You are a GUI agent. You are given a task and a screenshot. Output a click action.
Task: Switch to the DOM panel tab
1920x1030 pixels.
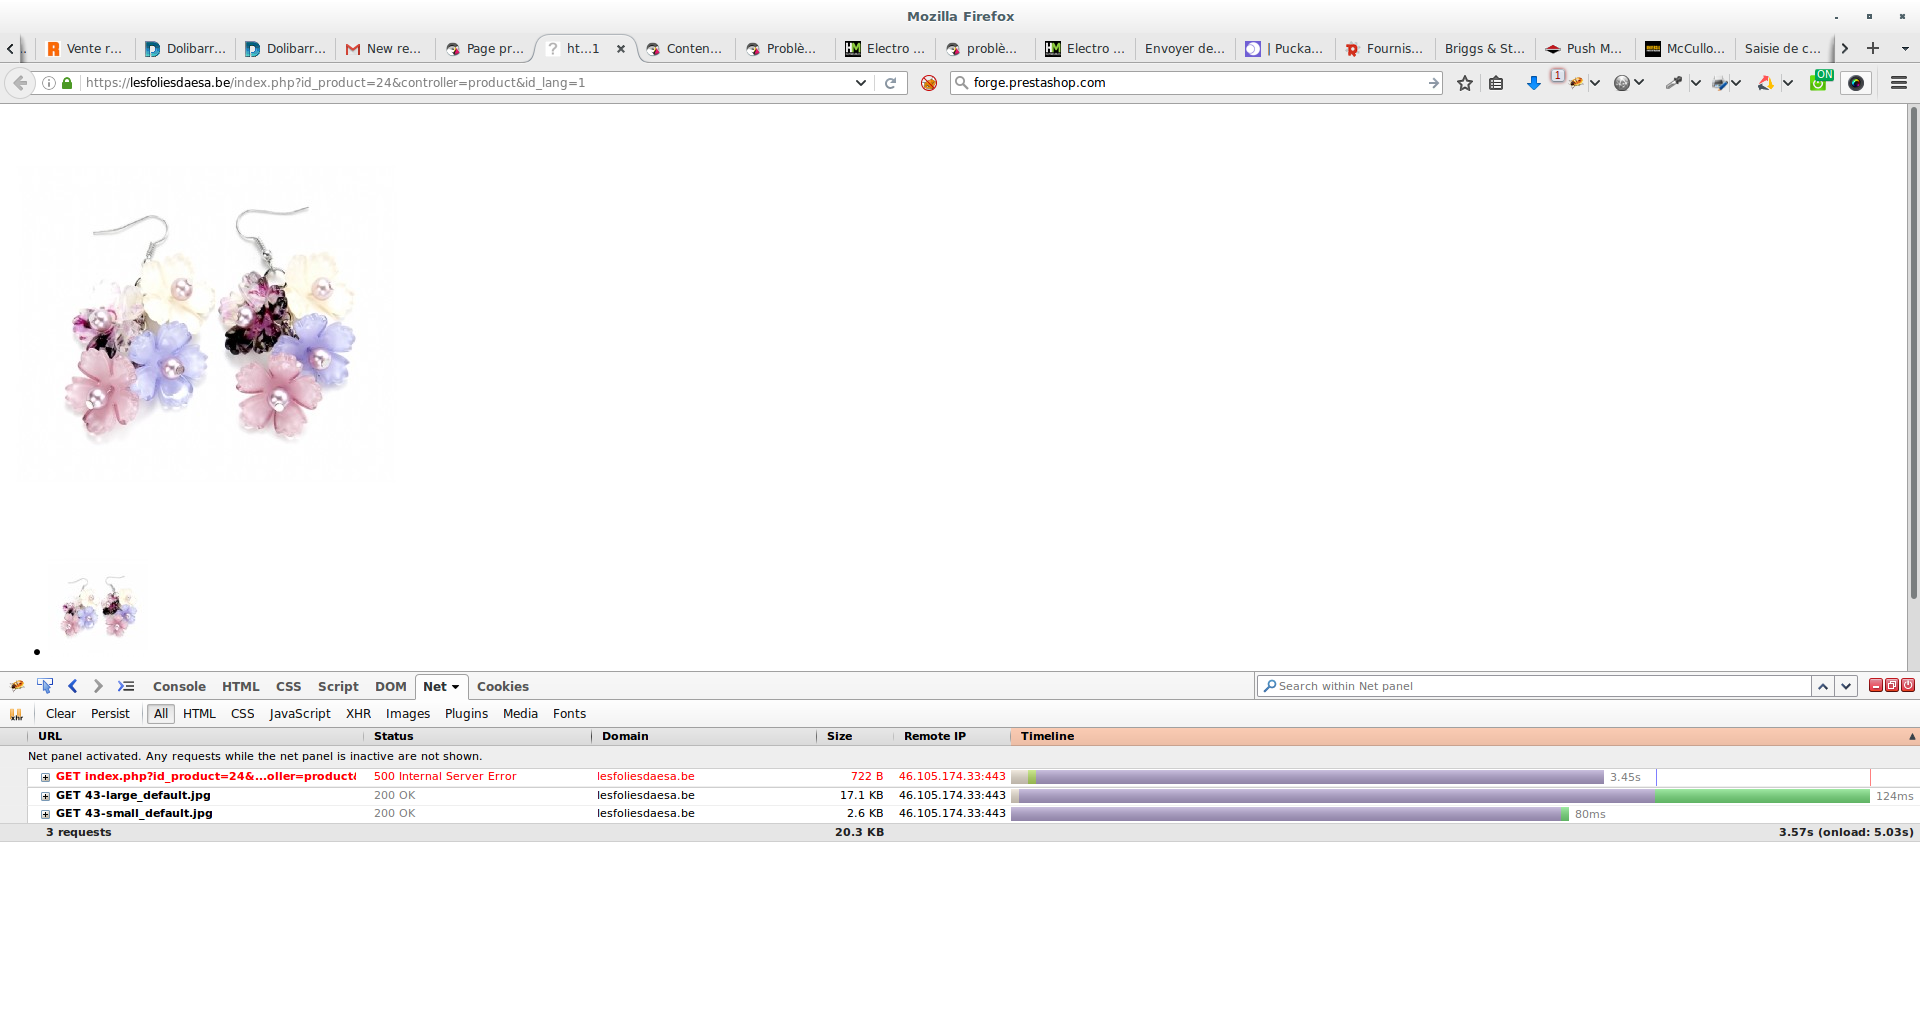pyautogui.click(x=390, y=687)
